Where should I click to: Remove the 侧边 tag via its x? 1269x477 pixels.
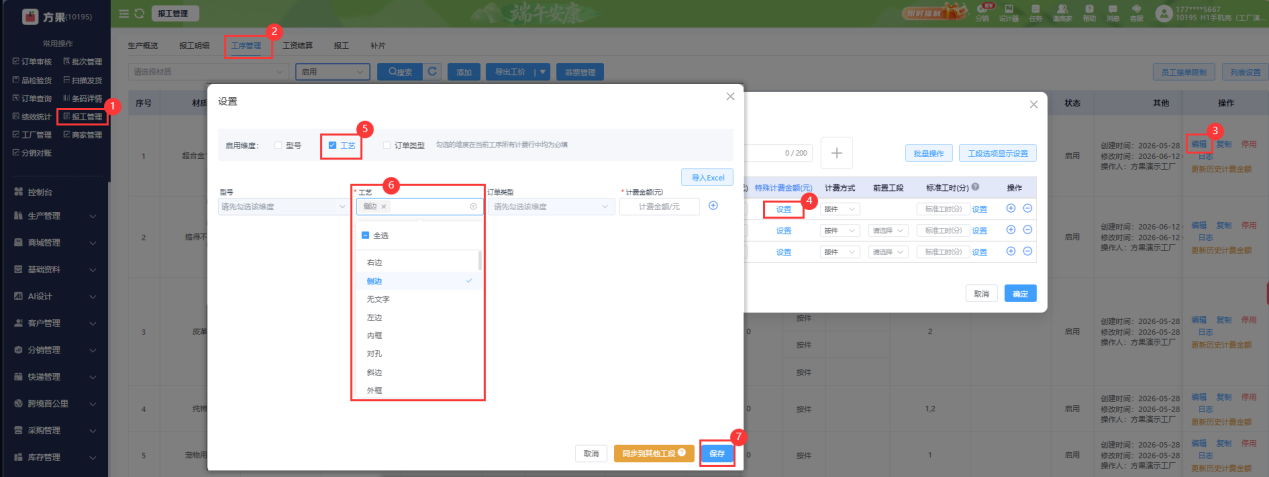(384, 206)
